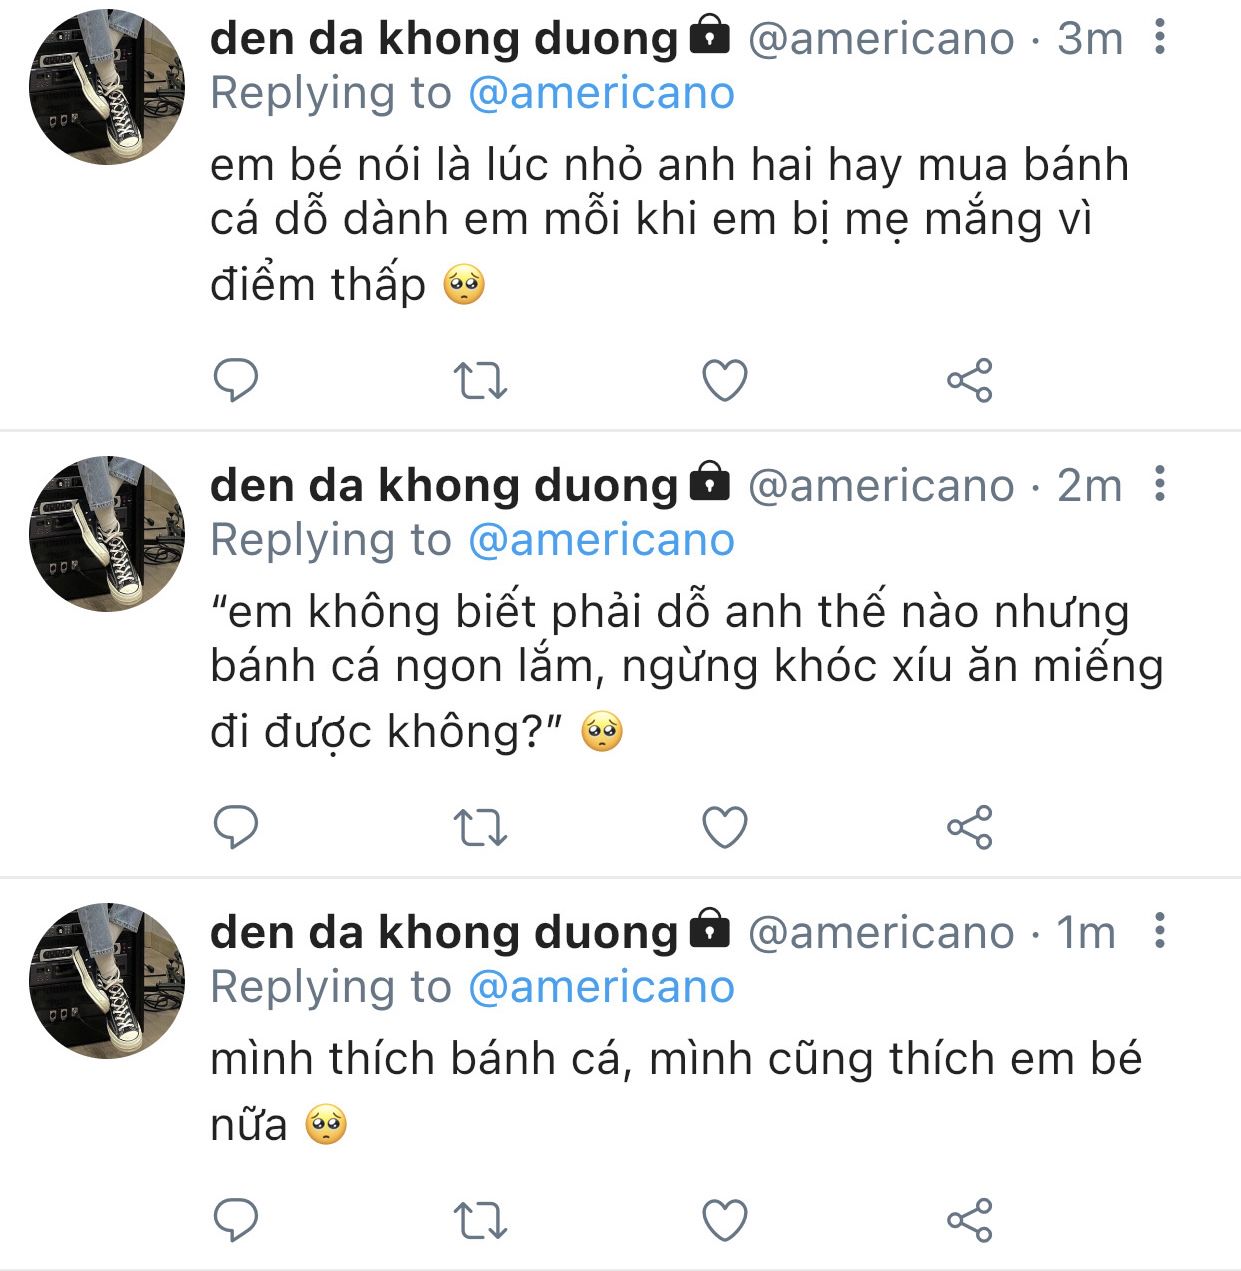
Task: Open @americano mention link in 3m tweet
Action: (601, 93)
